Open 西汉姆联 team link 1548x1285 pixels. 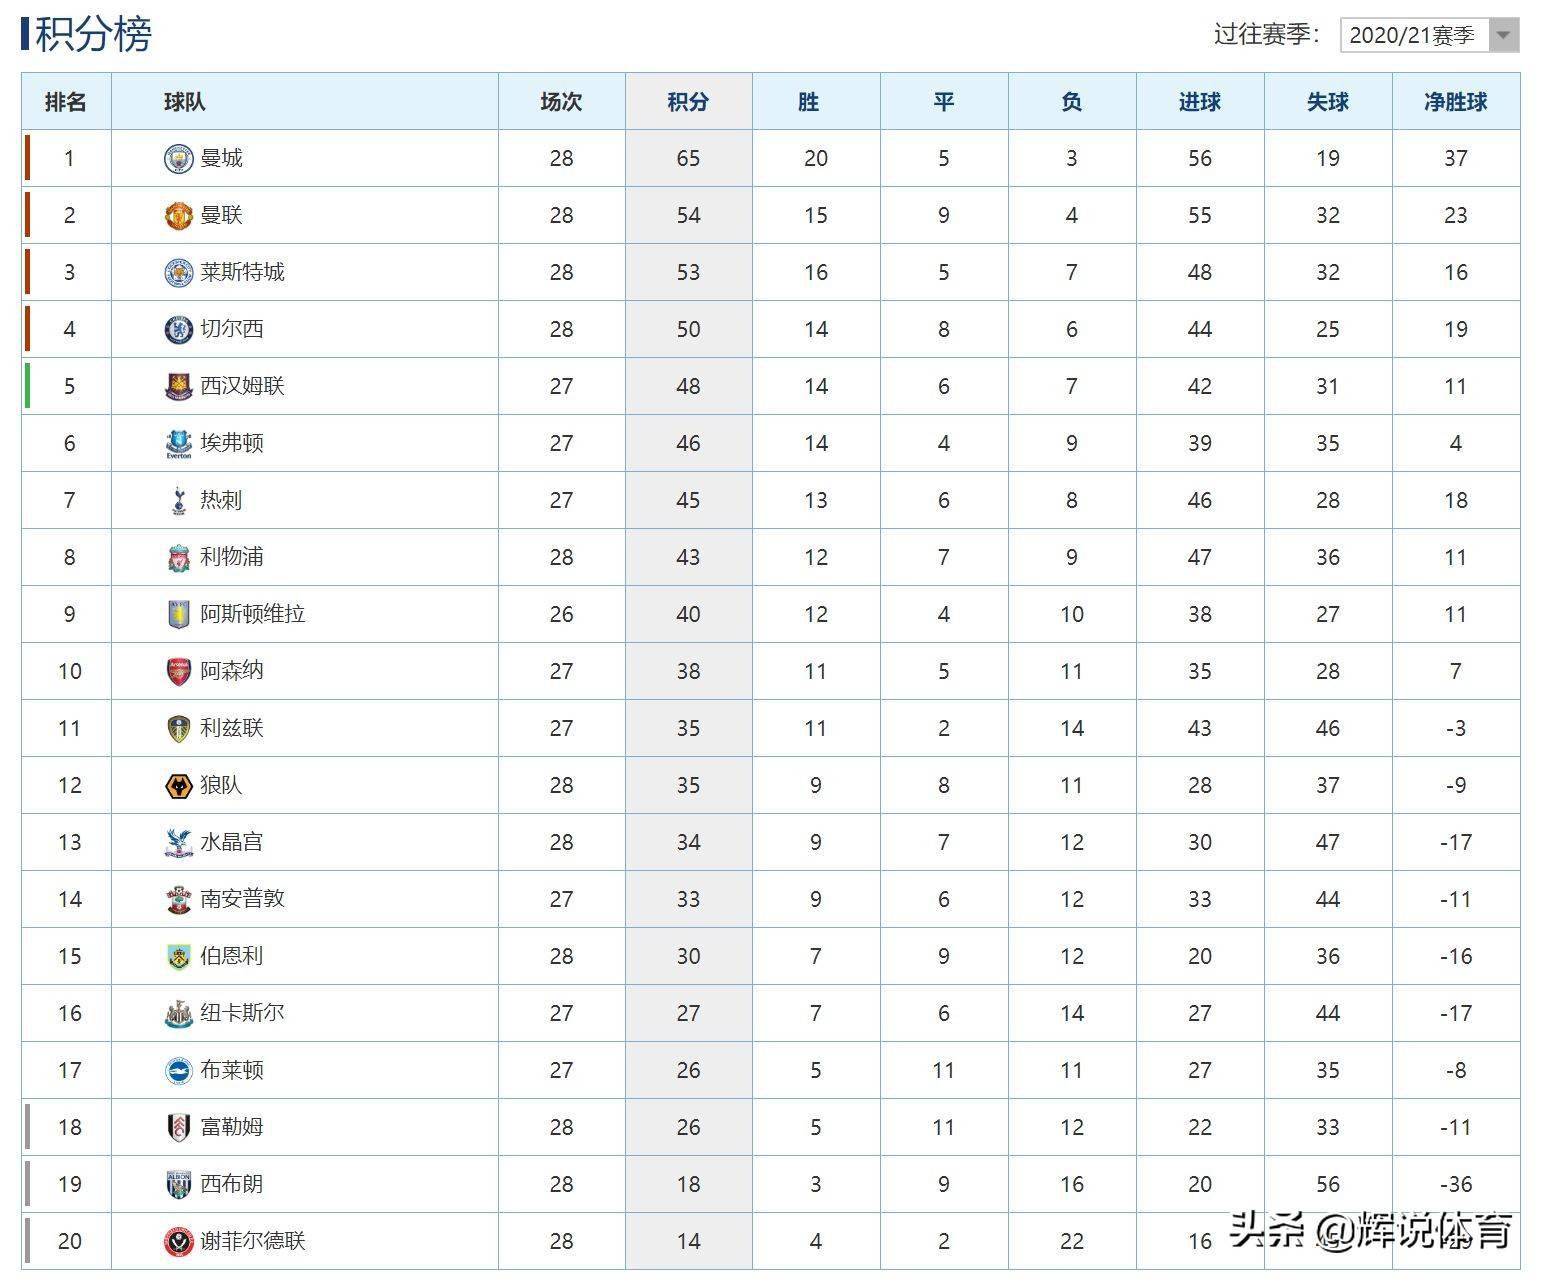(242, 386)
